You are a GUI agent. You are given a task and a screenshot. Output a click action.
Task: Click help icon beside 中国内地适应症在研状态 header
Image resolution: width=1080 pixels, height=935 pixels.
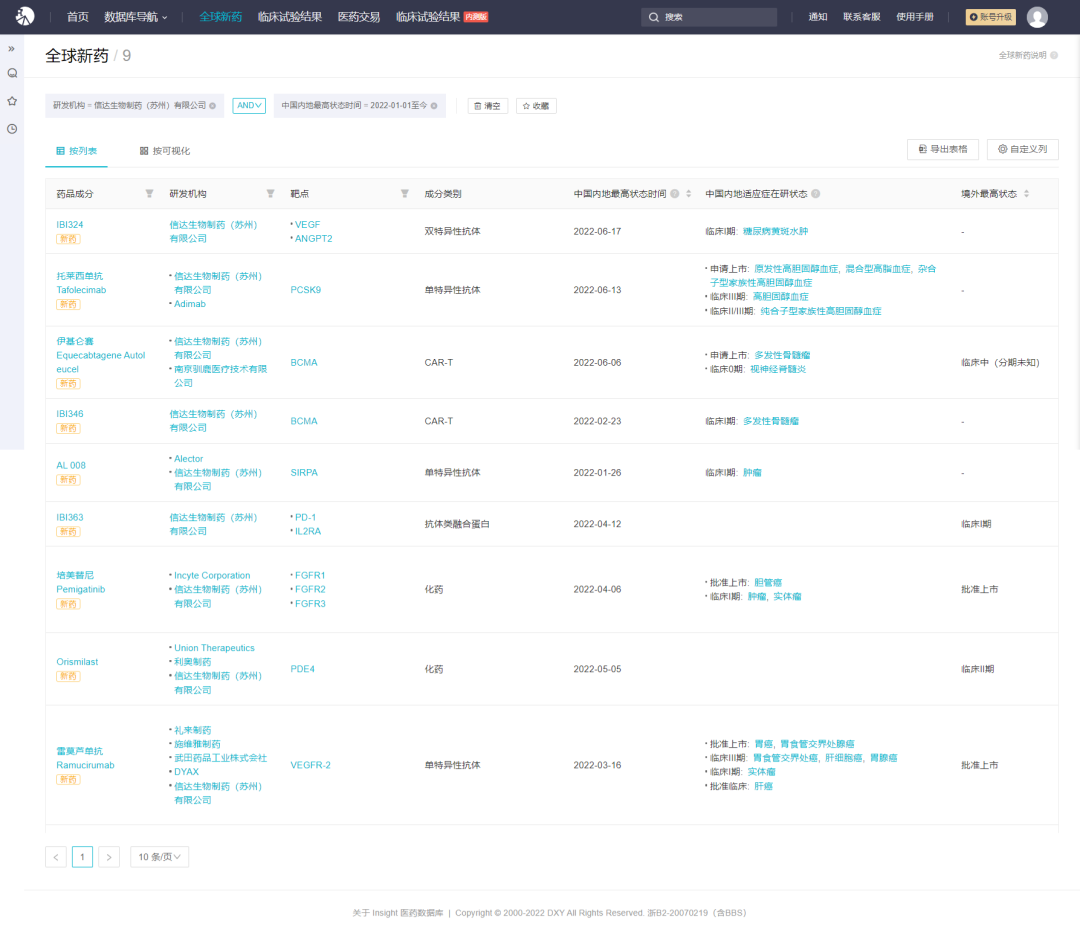(x=816, y=194)
